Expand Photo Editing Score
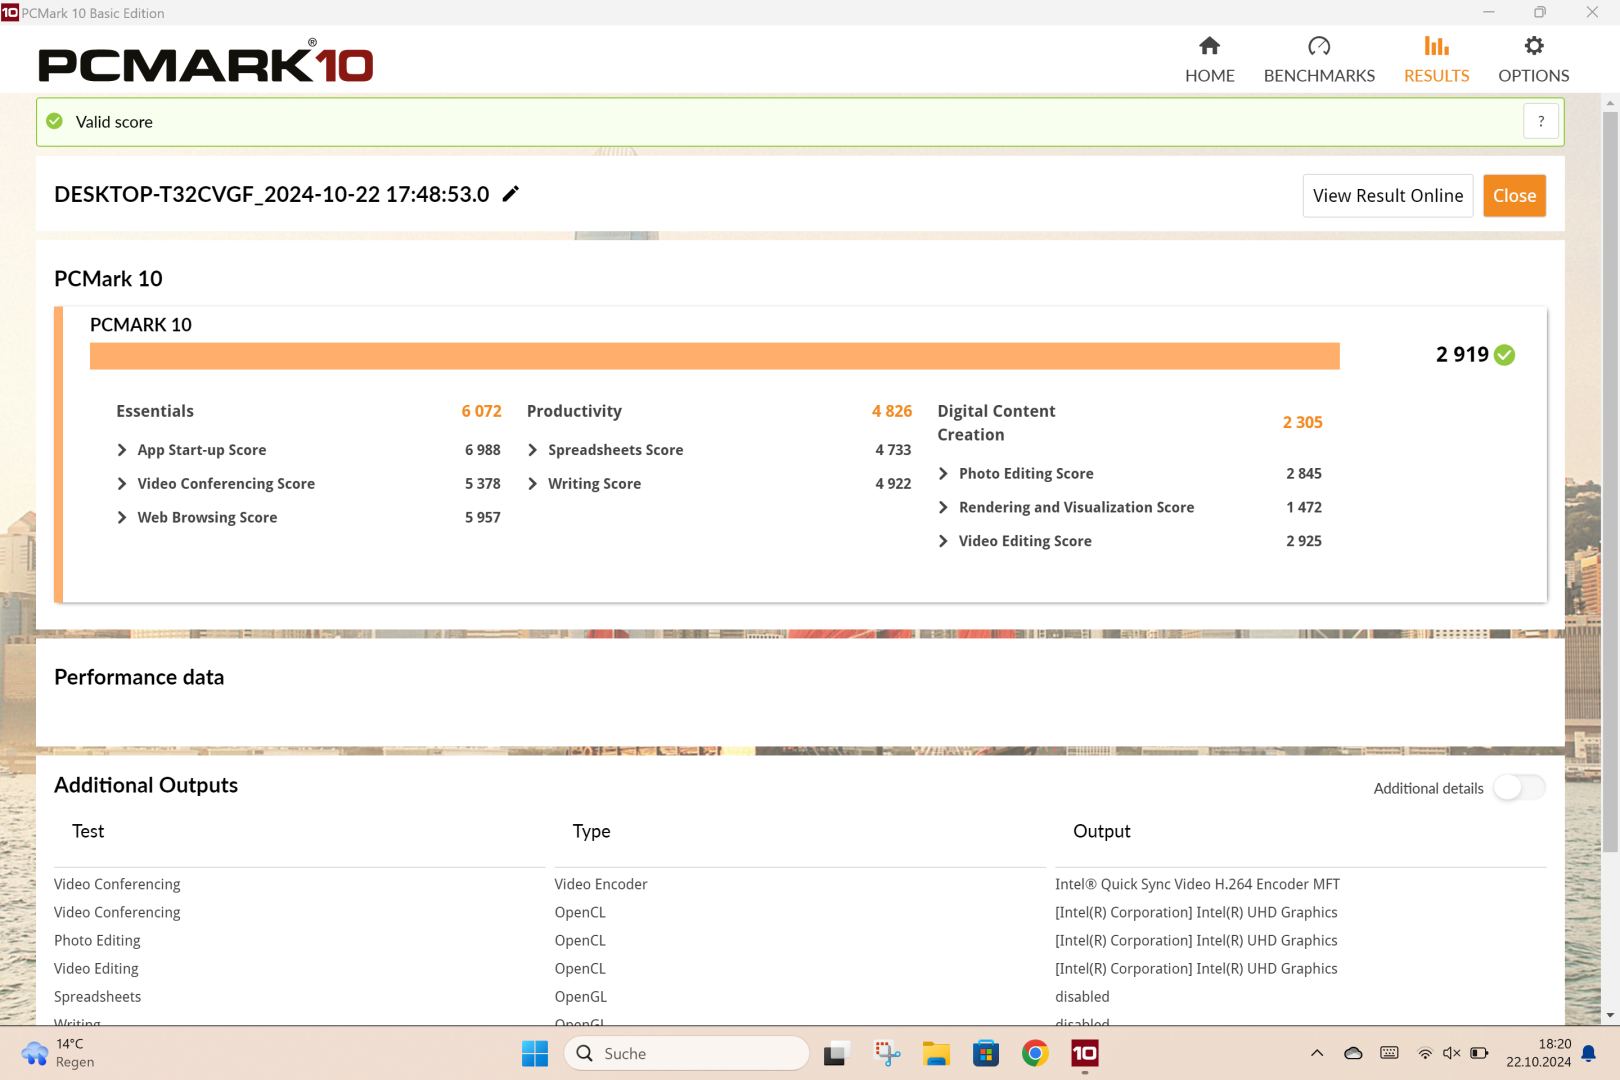The image size is (1620, 1080). 943,474
